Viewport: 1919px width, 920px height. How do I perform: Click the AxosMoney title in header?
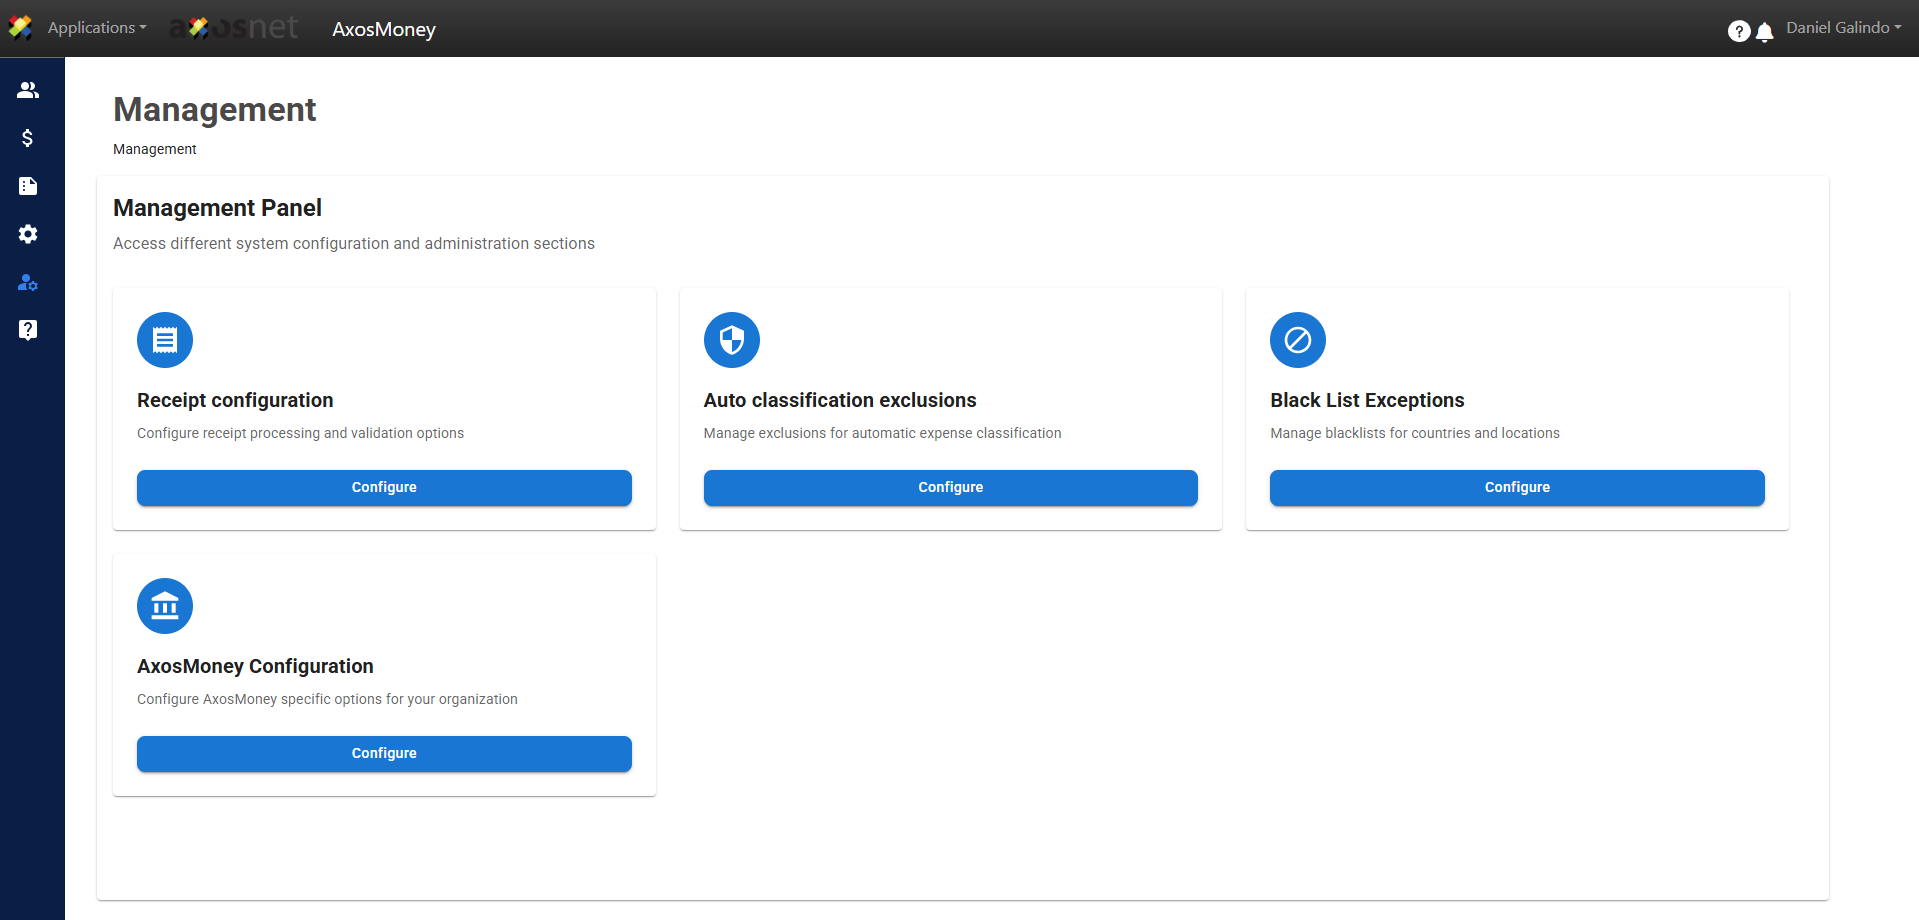[384, 30]
